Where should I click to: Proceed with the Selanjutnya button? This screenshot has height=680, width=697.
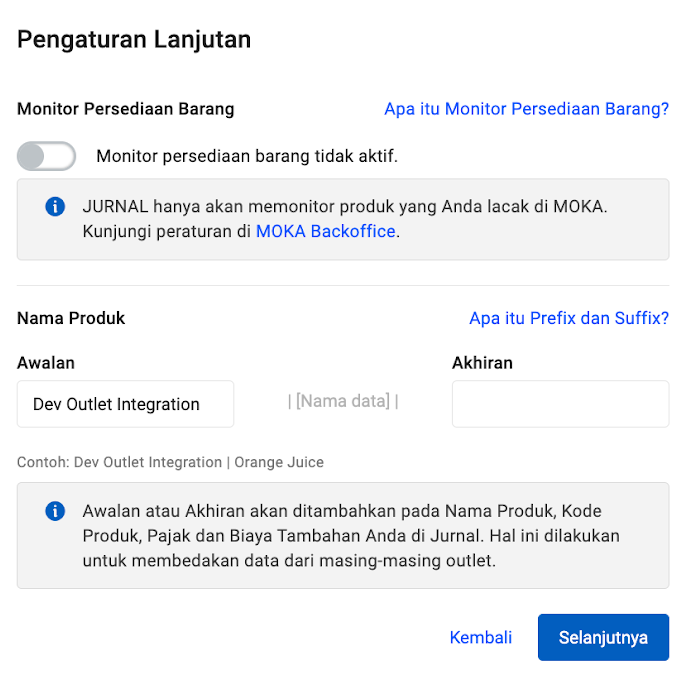click(603, 637)
